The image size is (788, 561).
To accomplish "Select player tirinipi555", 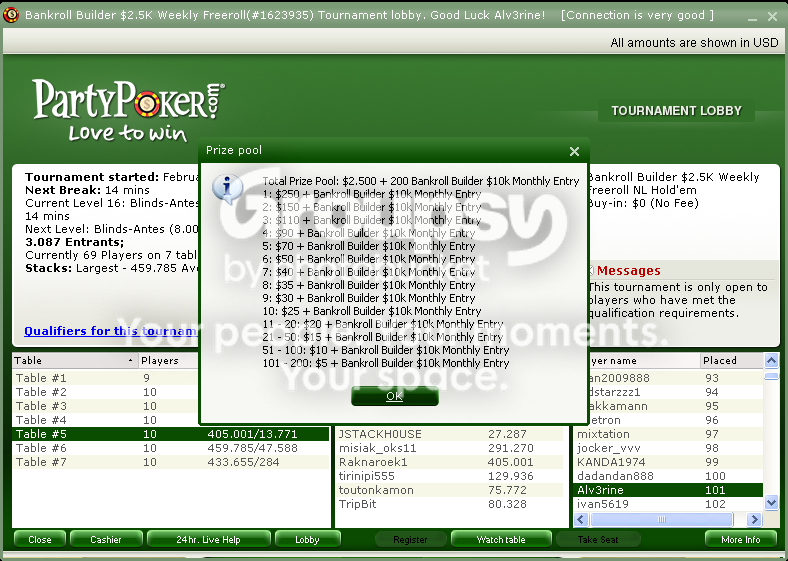I will [x=450, y=476].
